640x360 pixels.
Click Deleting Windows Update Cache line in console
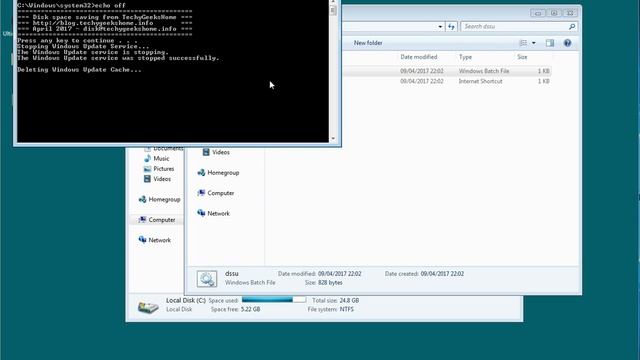(x=79, y=70)
